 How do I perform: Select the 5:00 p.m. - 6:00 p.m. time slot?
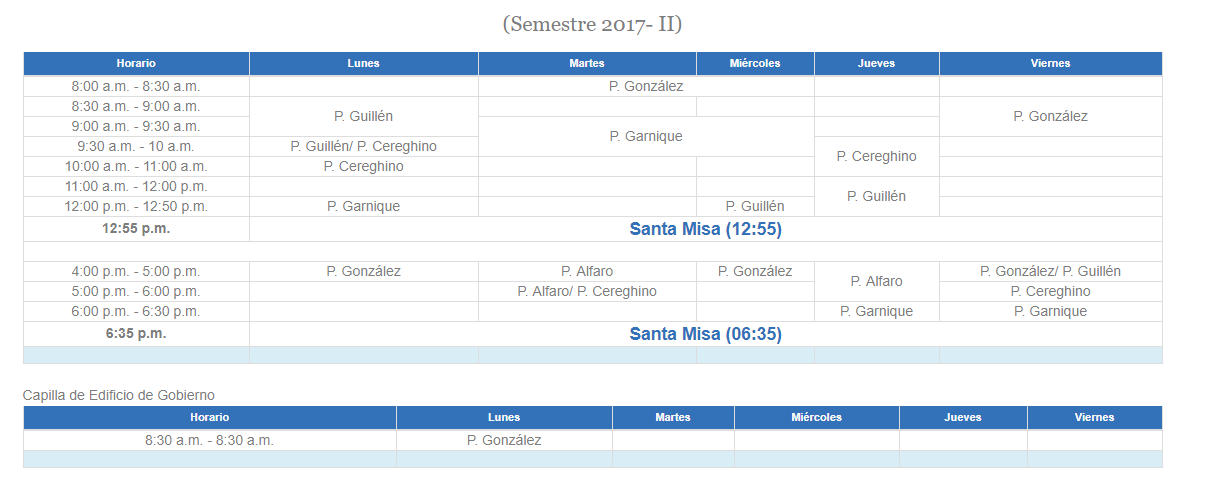pos(136,291)
